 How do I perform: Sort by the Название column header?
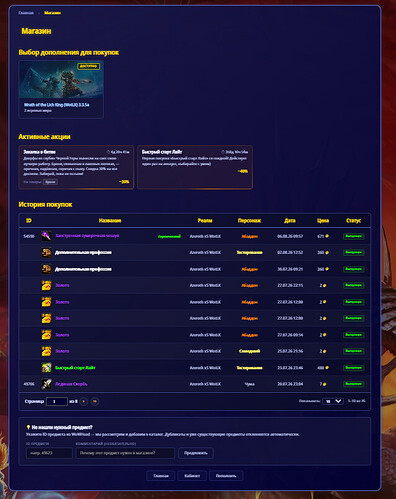coord(110,221)
